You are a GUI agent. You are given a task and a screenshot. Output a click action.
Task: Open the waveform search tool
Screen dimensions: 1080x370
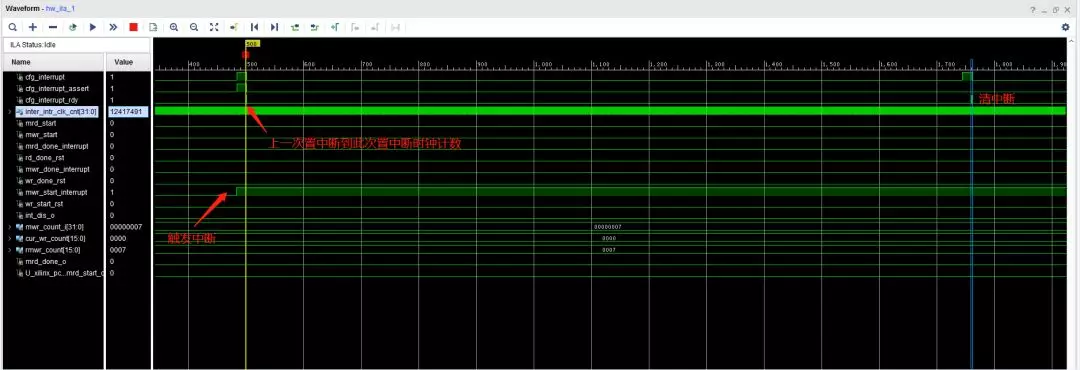pos(12,27)
